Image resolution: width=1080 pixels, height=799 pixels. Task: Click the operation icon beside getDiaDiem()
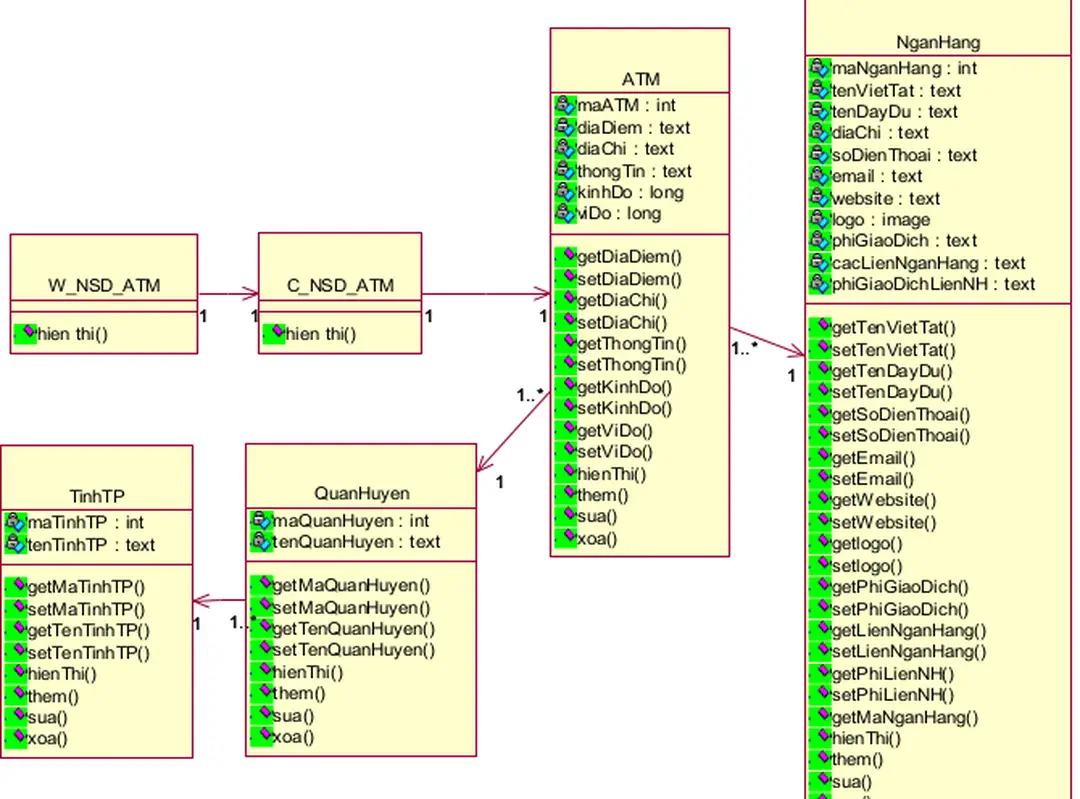click(x=566, y=257)
